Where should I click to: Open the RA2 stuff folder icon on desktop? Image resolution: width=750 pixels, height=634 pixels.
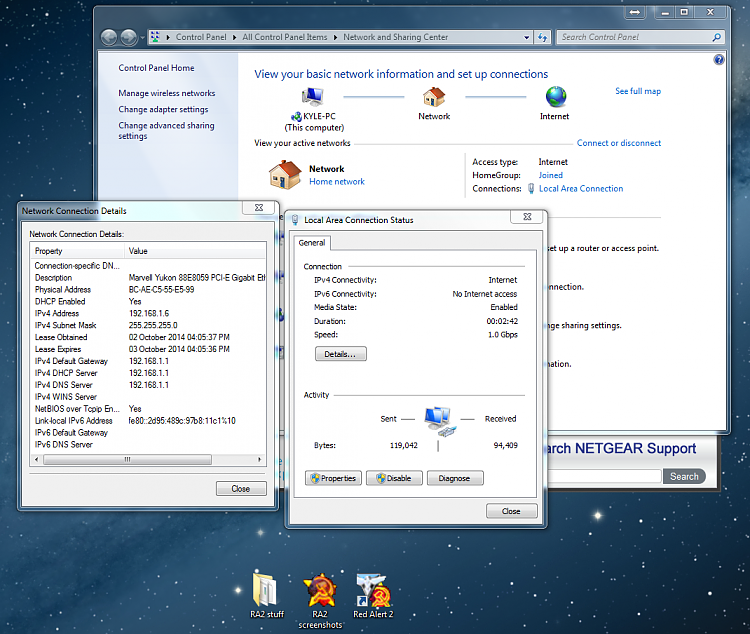265,588
